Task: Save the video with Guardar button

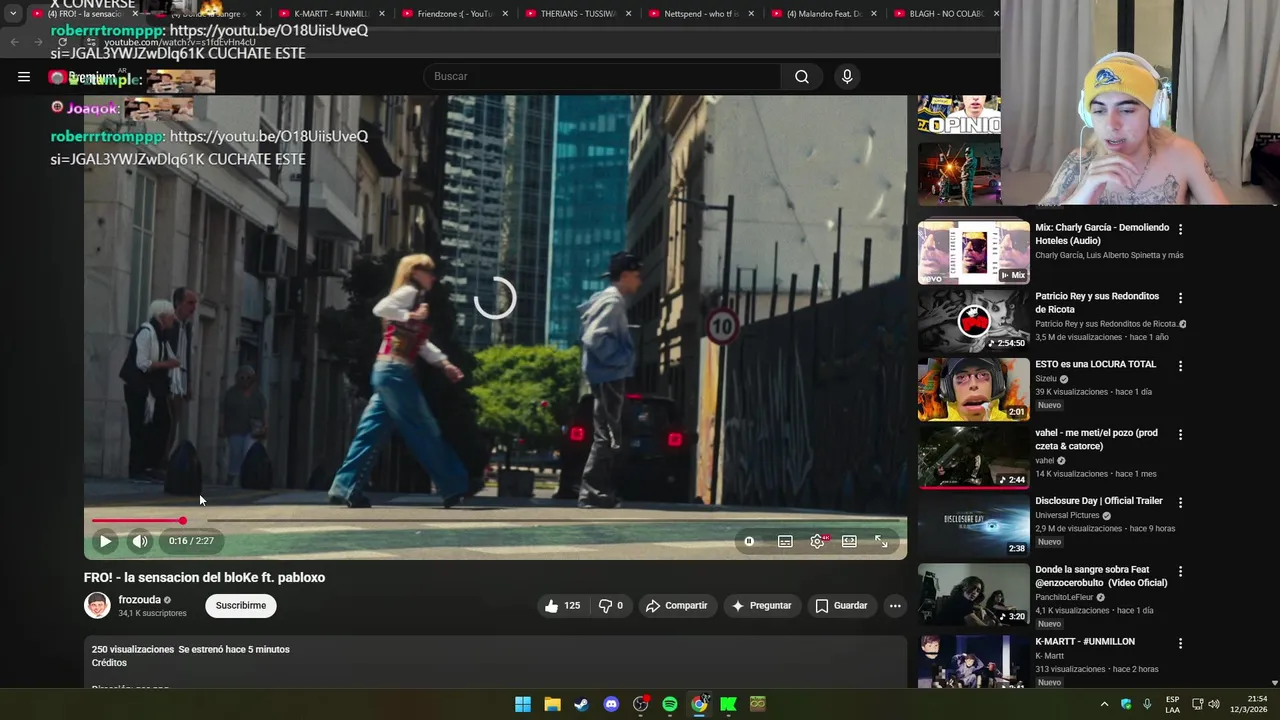Action: pyautogui.click(x=841, y=605)
